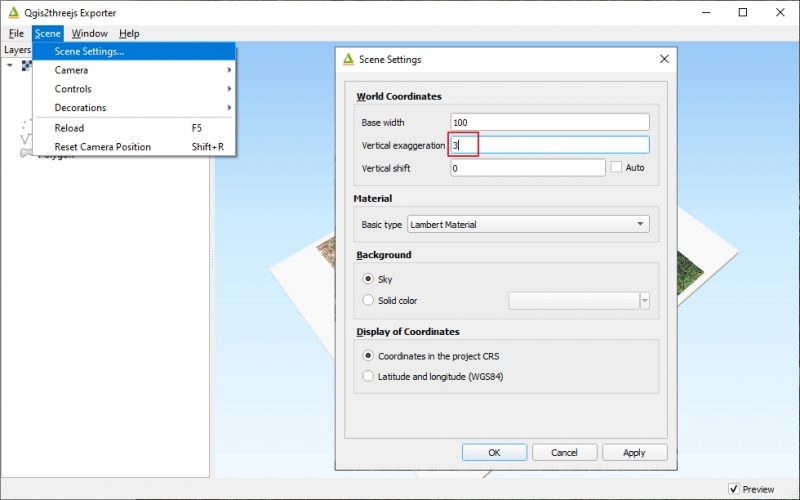Click the Qgis2threejs Exporter app icon
This screenshot has height=500, width=800.
(x=13, y=12)
